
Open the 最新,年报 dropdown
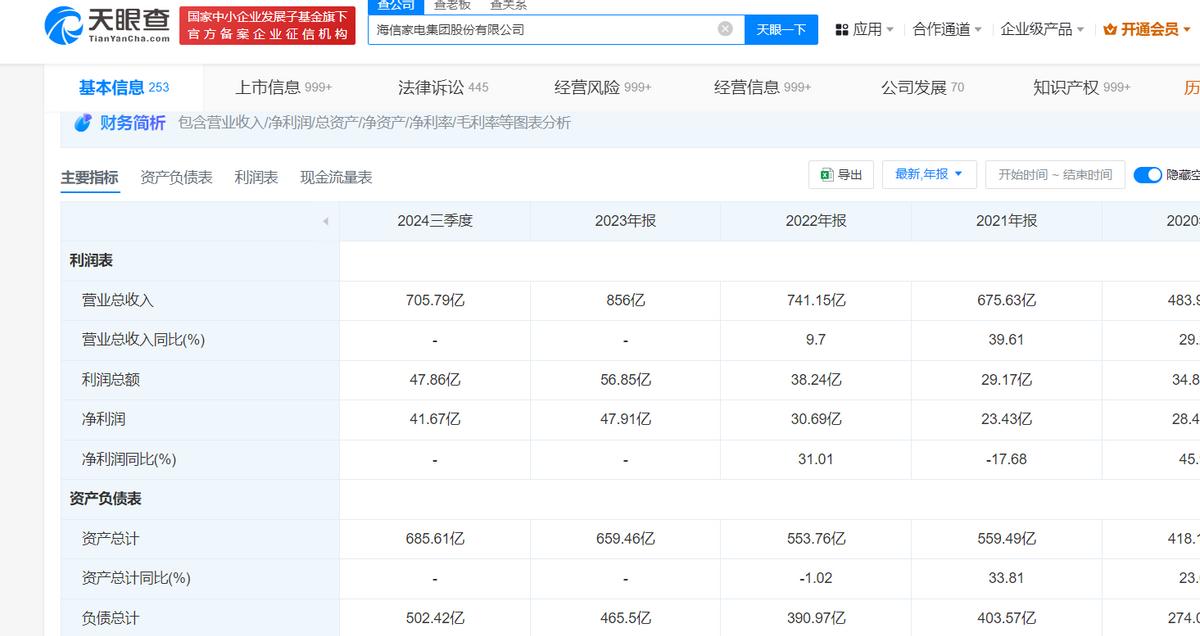pyautogui.click(x=929, y=174)
